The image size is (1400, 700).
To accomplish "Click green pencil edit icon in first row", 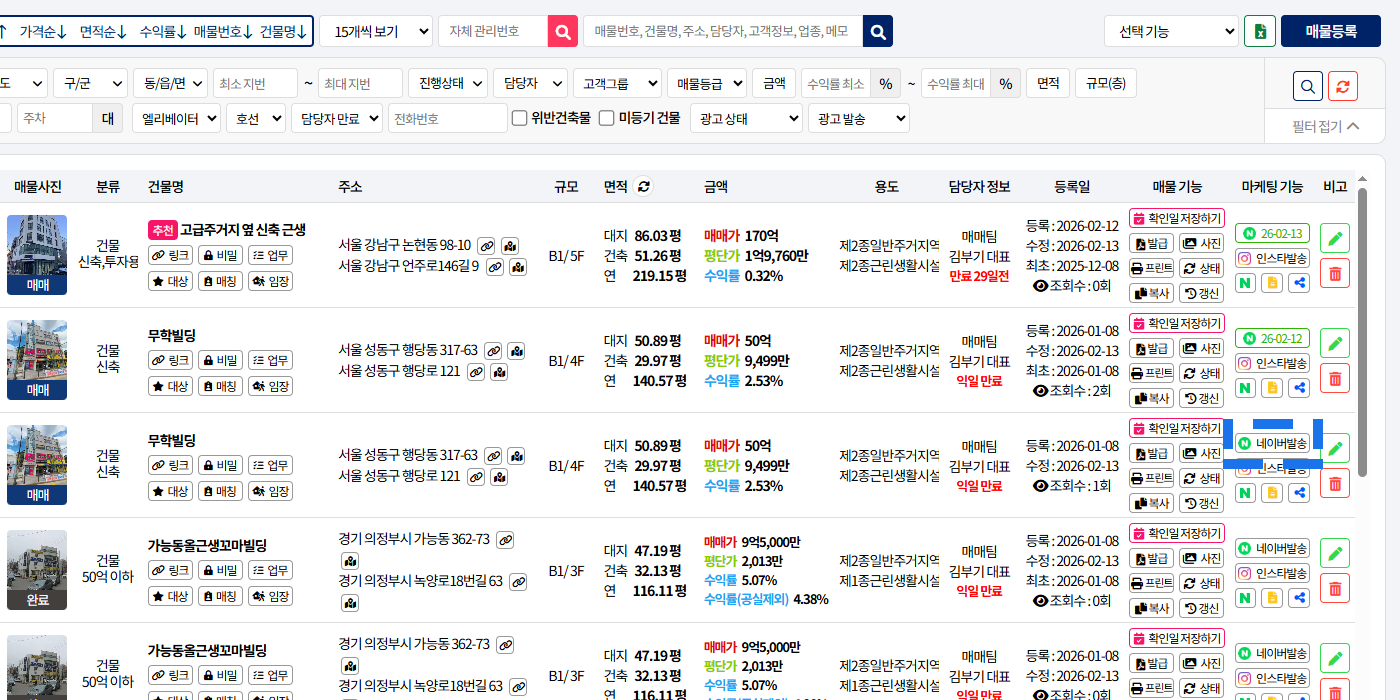I will pos(1334,238).
